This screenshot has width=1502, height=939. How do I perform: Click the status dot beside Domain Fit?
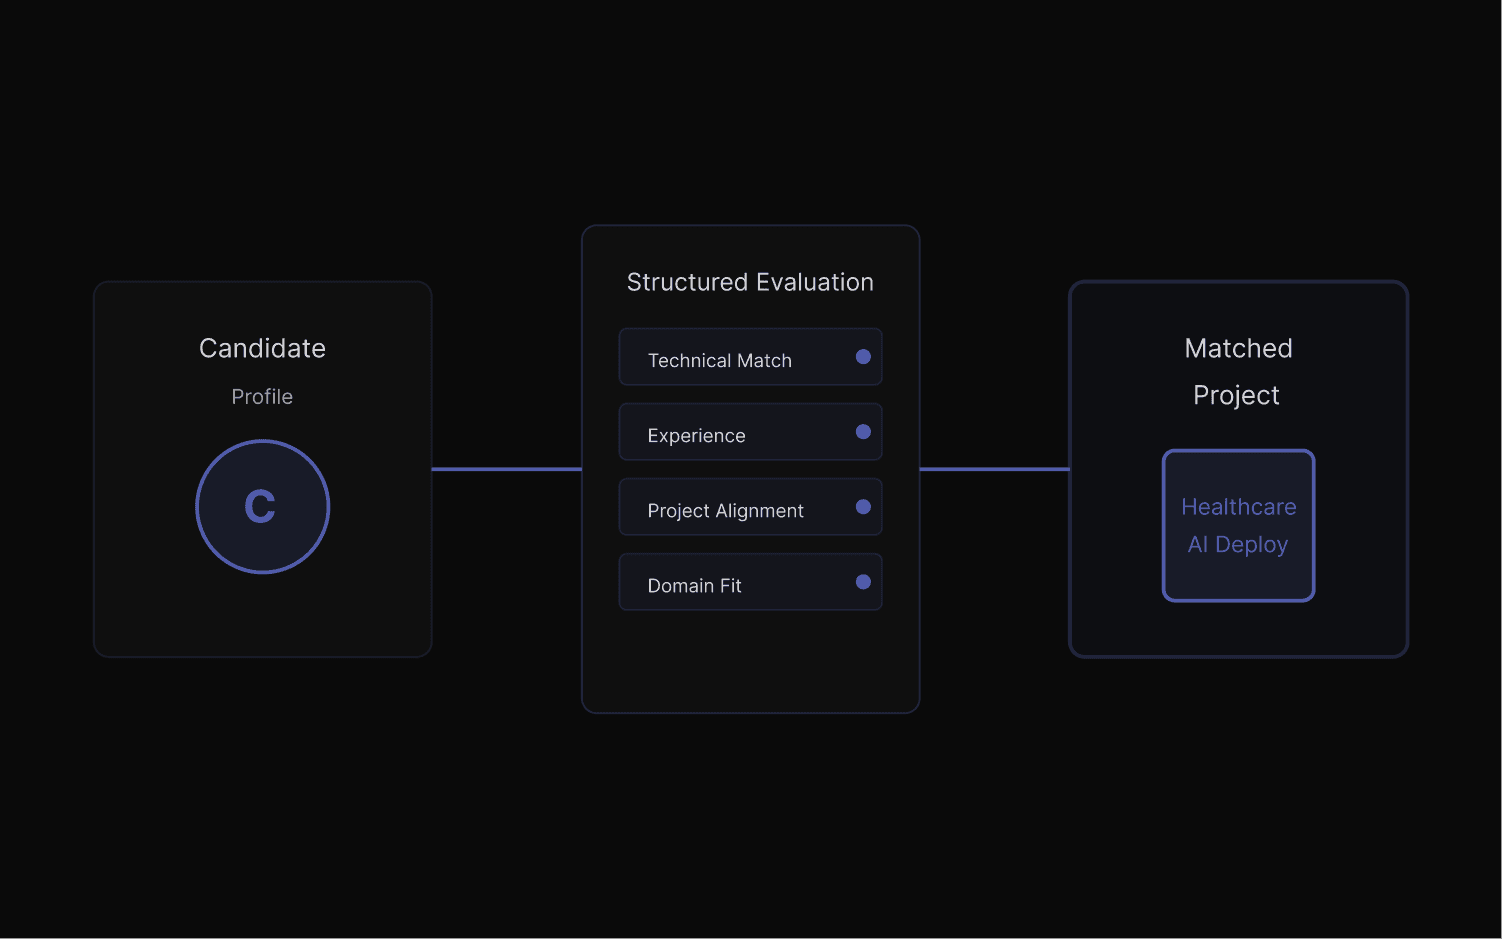862,581
